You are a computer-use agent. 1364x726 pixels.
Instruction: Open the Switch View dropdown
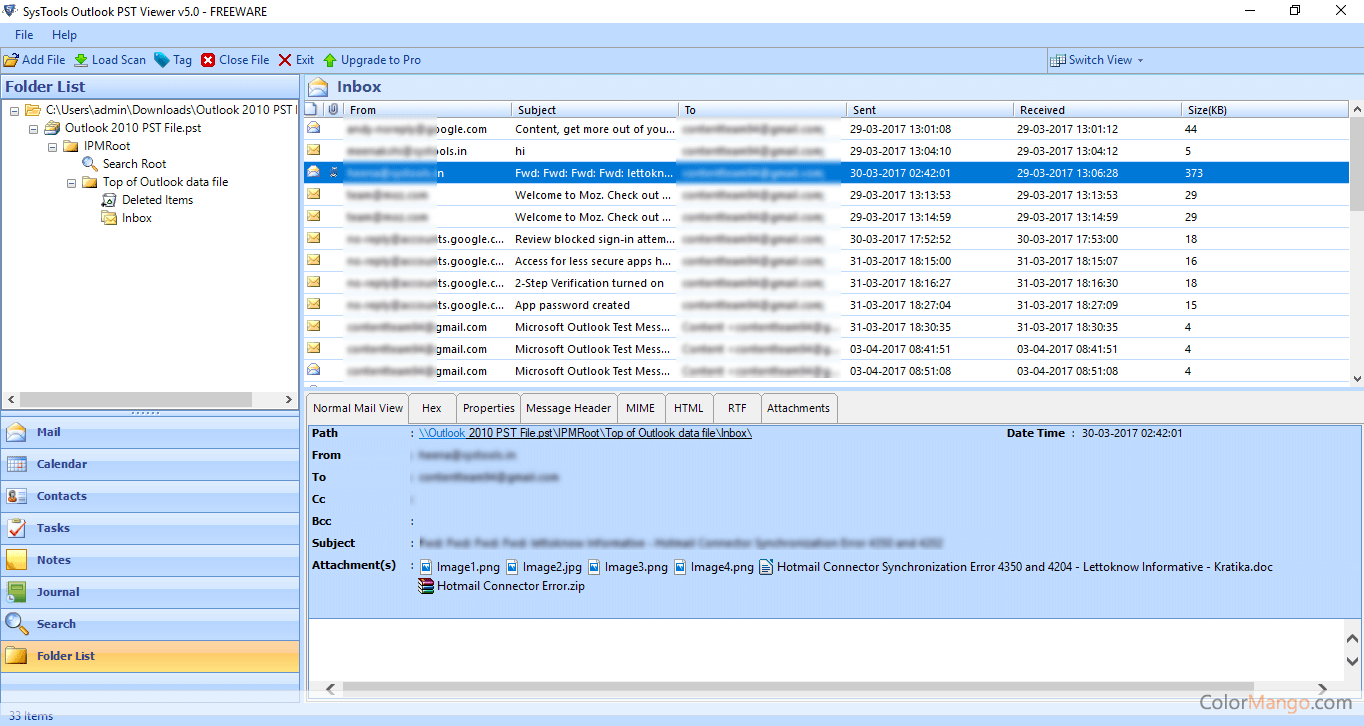coord(1097,60)
